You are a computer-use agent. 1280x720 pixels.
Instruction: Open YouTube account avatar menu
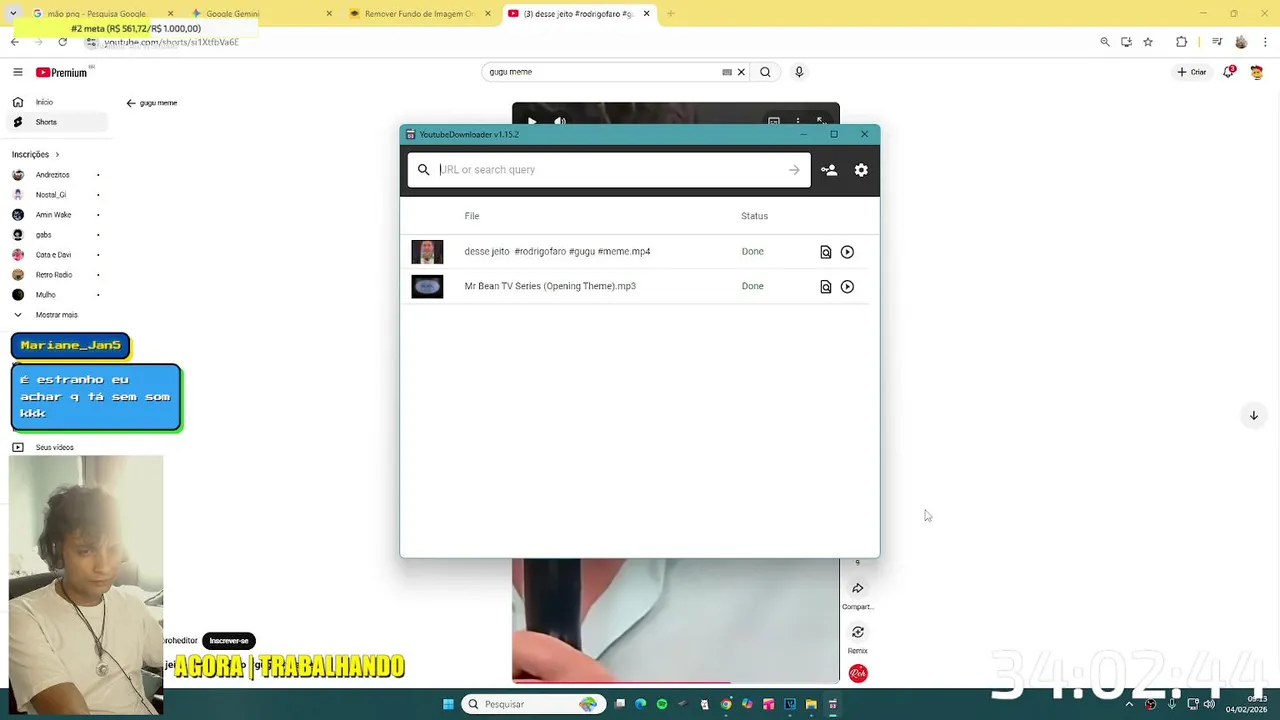pos(1257,72)
